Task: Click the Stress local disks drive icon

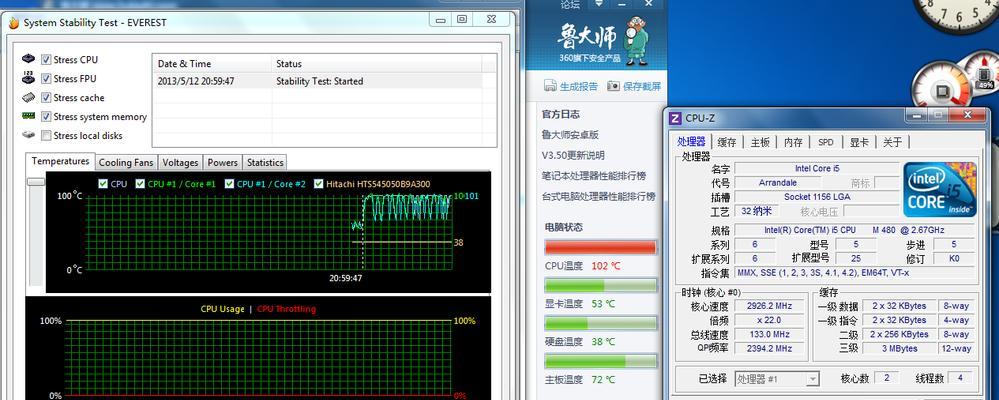Action: click(x=29, y=135)
